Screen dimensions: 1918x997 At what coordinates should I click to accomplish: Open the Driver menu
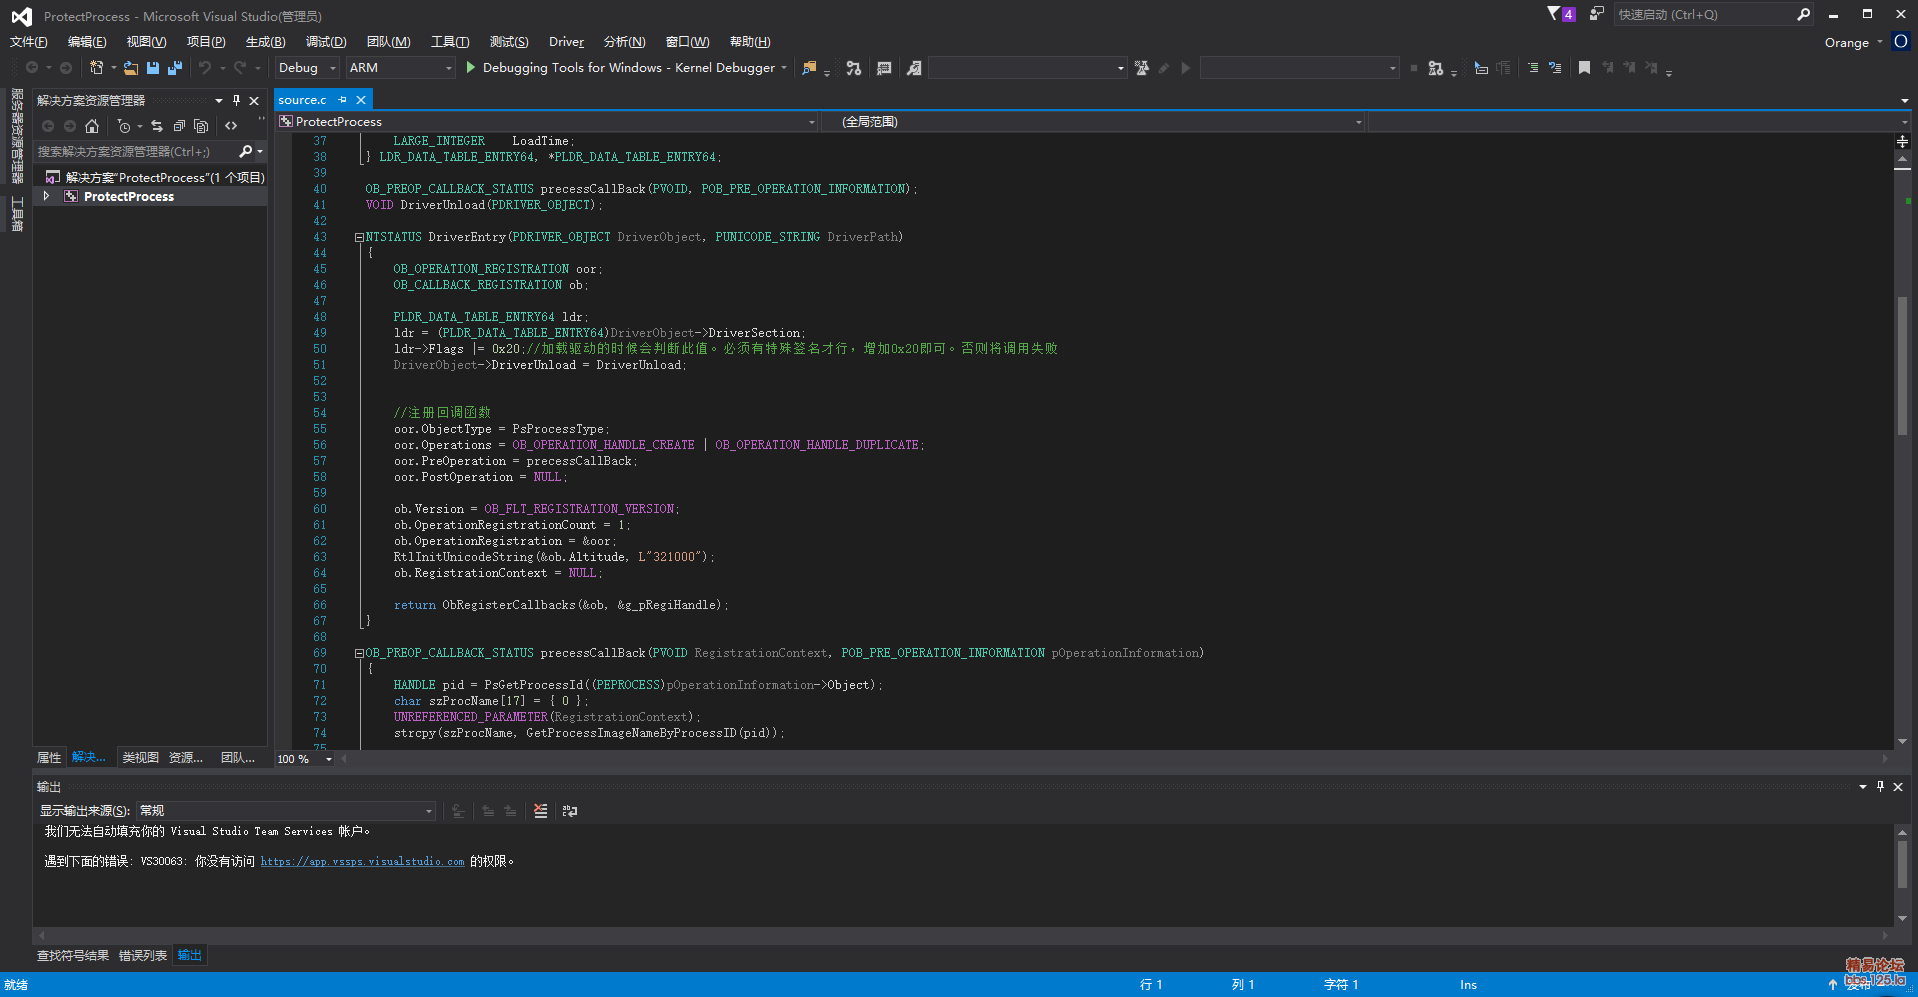[x=566, y=42]
